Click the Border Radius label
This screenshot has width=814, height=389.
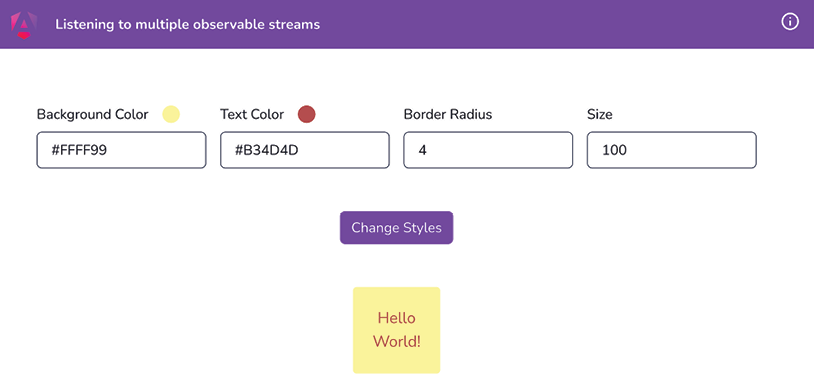click(x=448, y=114)
